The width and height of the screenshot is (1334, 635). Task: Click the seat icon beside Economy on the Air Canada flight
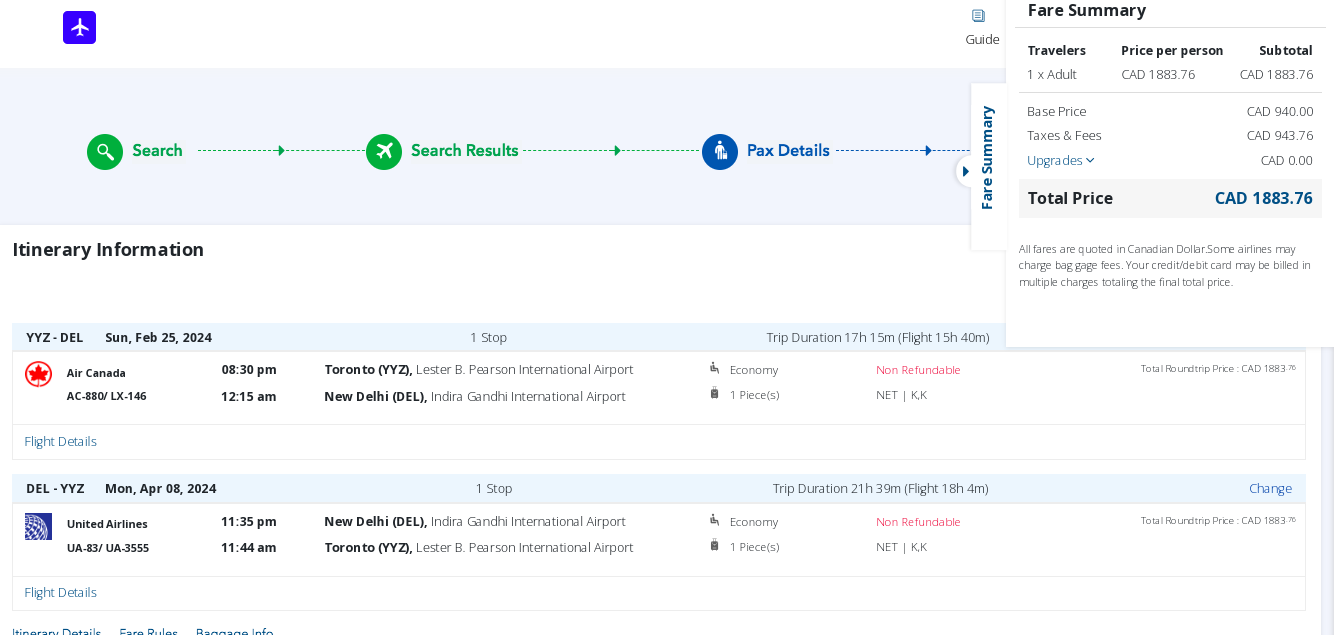point(714,369)
